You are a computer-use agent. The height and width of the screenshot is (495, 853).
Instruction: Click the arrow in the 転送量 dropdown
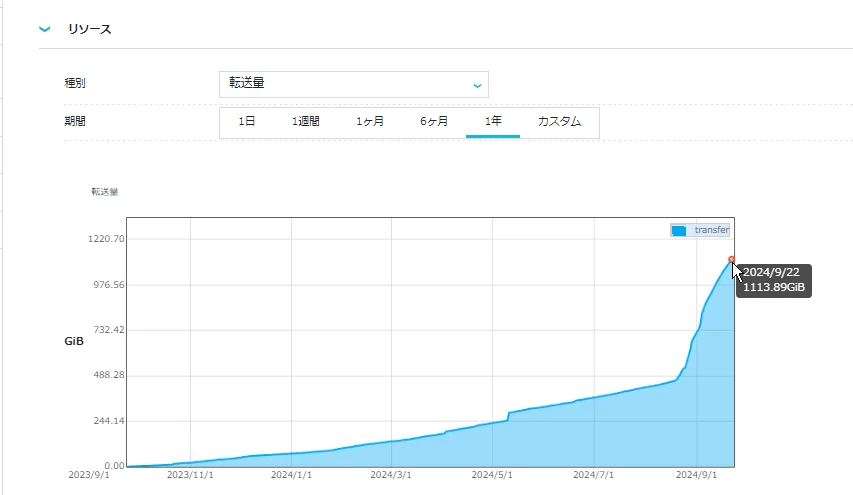[477, 85]
